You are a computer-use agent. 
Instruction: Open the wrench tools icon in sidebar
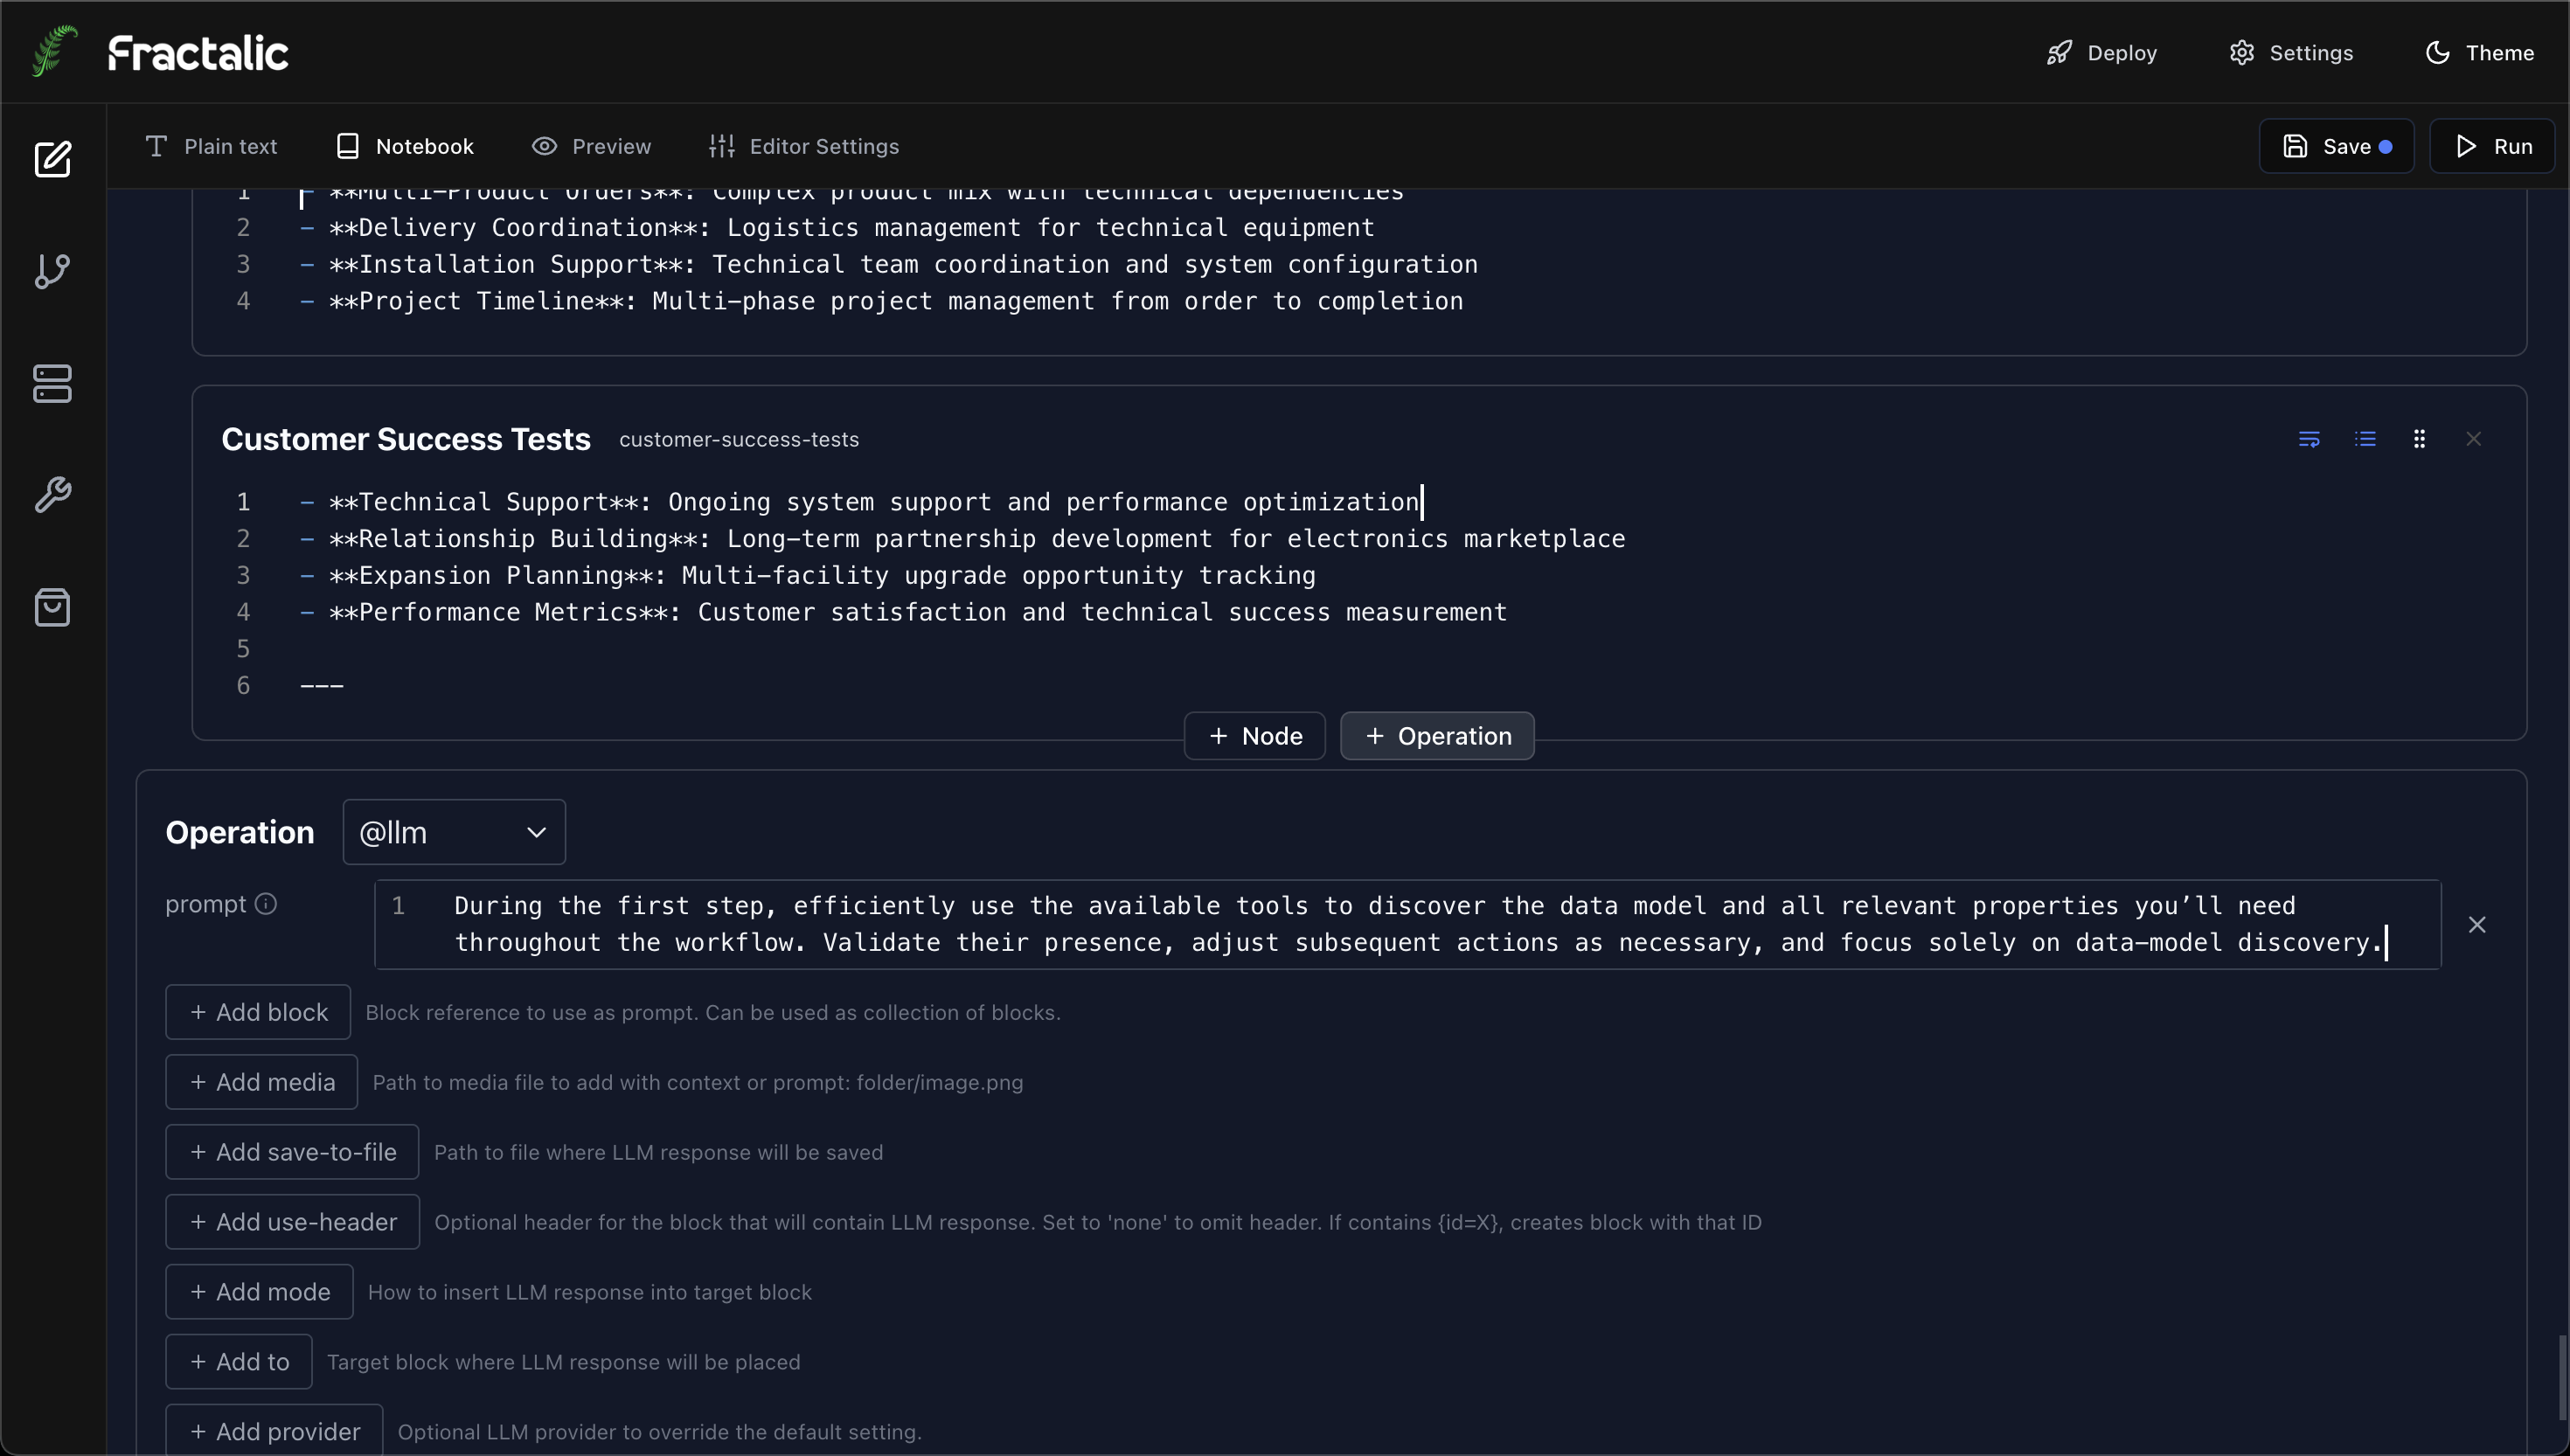(53, 495)
